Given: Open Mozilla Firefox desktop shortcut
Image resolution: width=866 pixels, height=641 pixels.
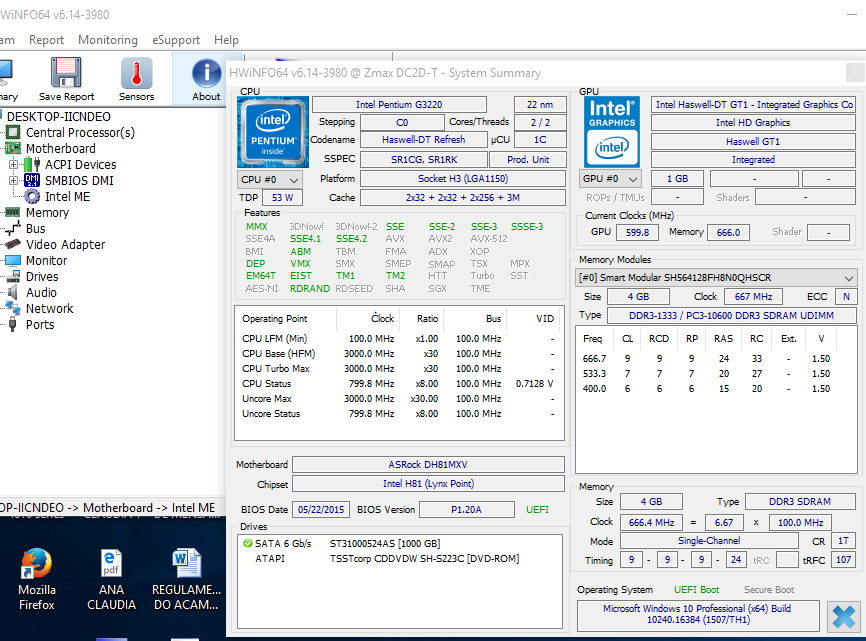Looking at the screenshot, I should pyautogui.click(x=36, y=580).
